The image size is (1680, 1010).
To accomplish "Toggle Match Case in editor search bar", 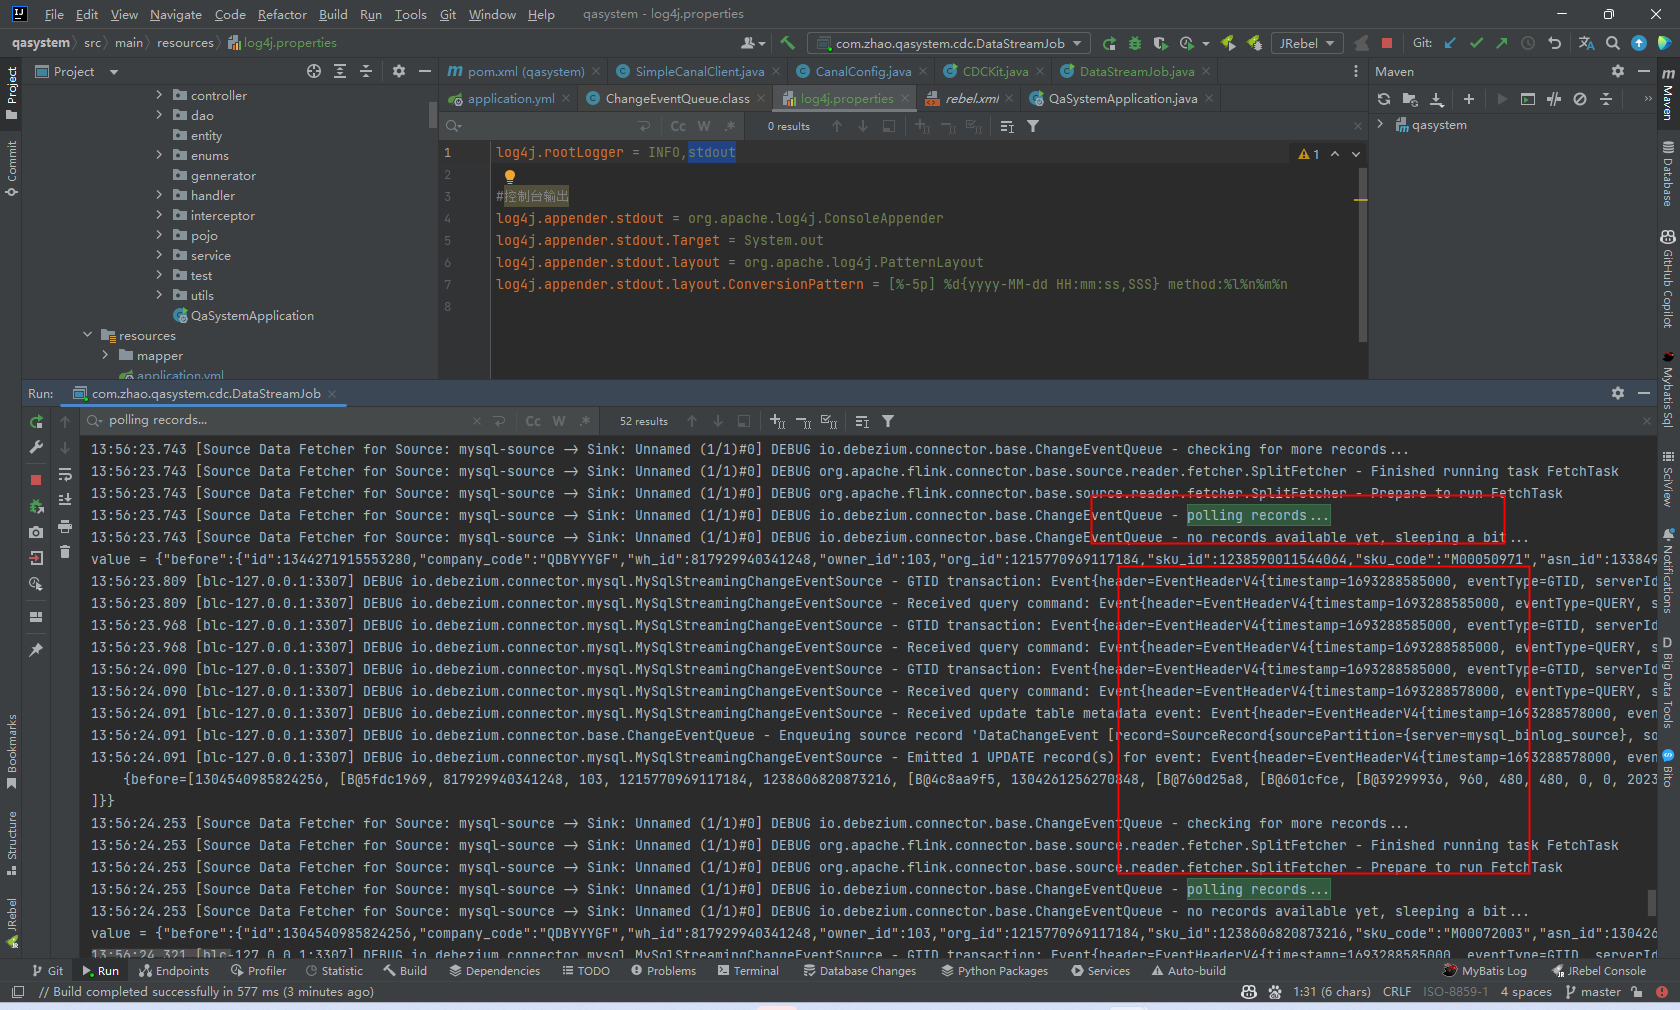I will (678, 126).
